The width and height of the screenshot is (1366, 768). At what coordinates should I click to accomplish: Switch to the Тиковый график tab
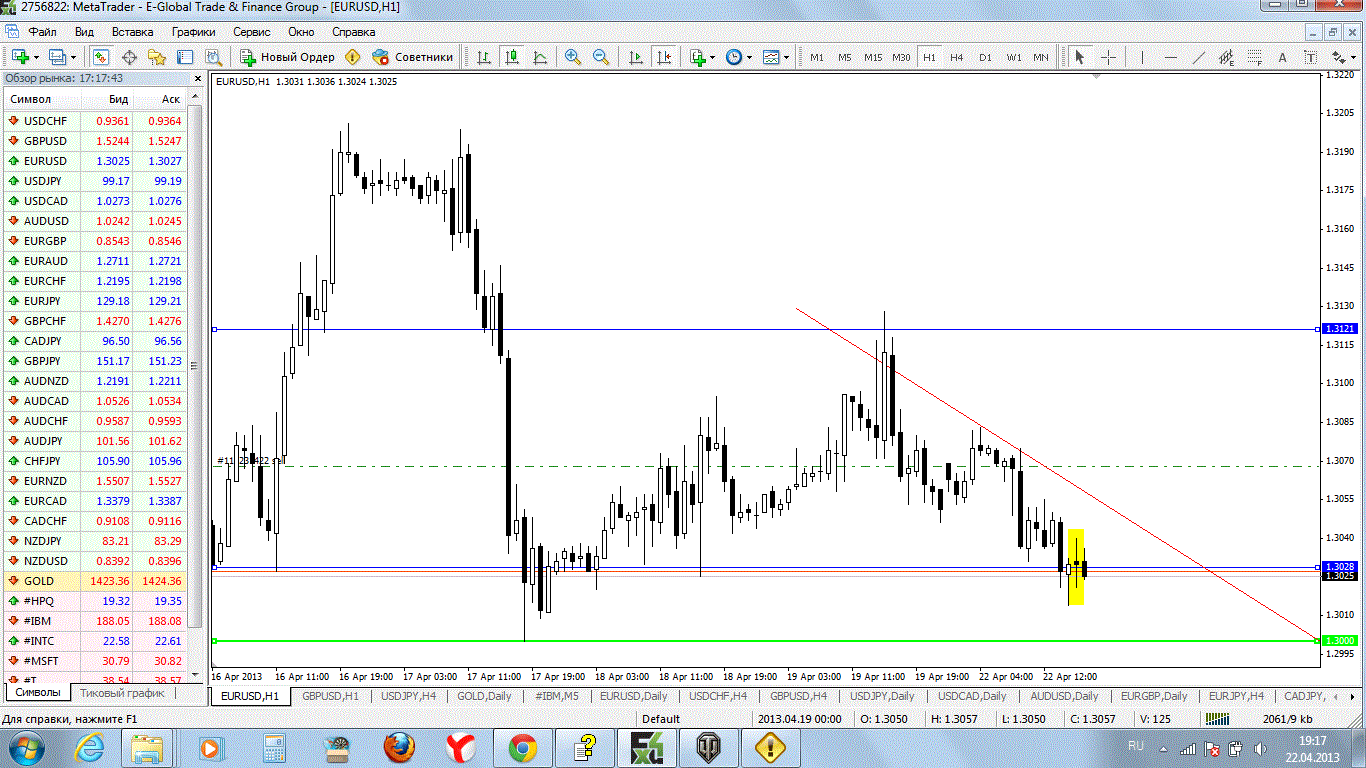(x=122, y=692)
